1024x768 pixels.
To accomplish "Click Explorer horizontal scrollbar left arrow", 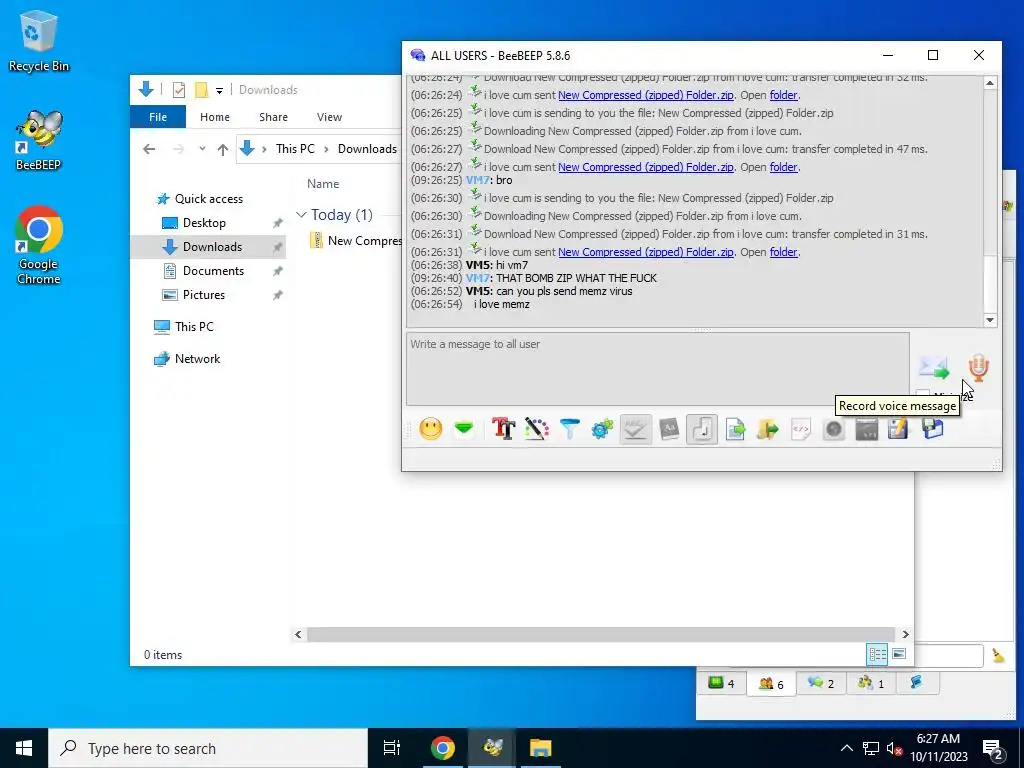I will click(x=298, y=634).
